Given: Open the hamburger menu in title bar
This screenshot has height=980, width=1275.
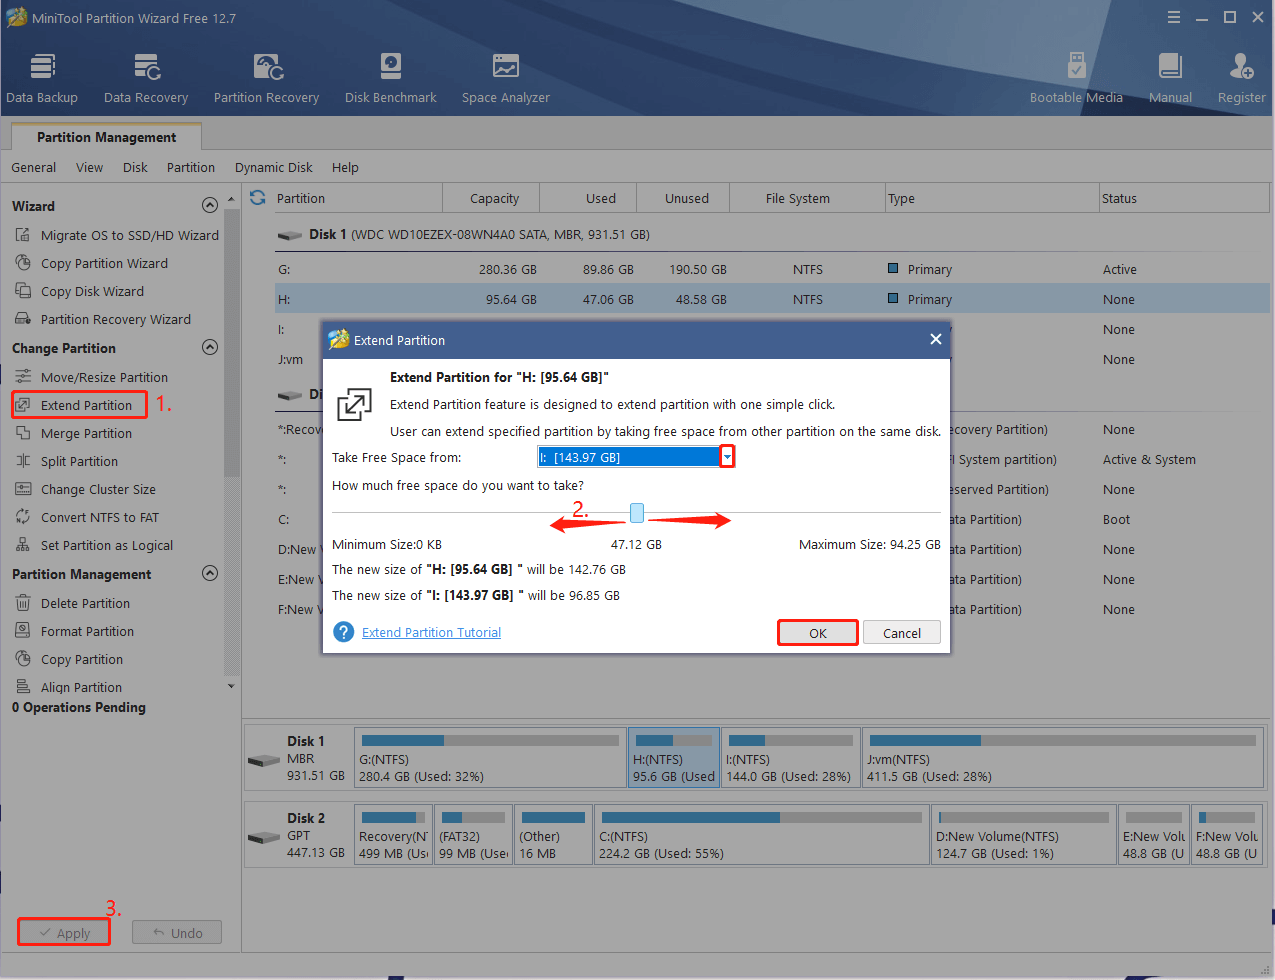Looking at the screenshot, I should [x=1174, y=17].
